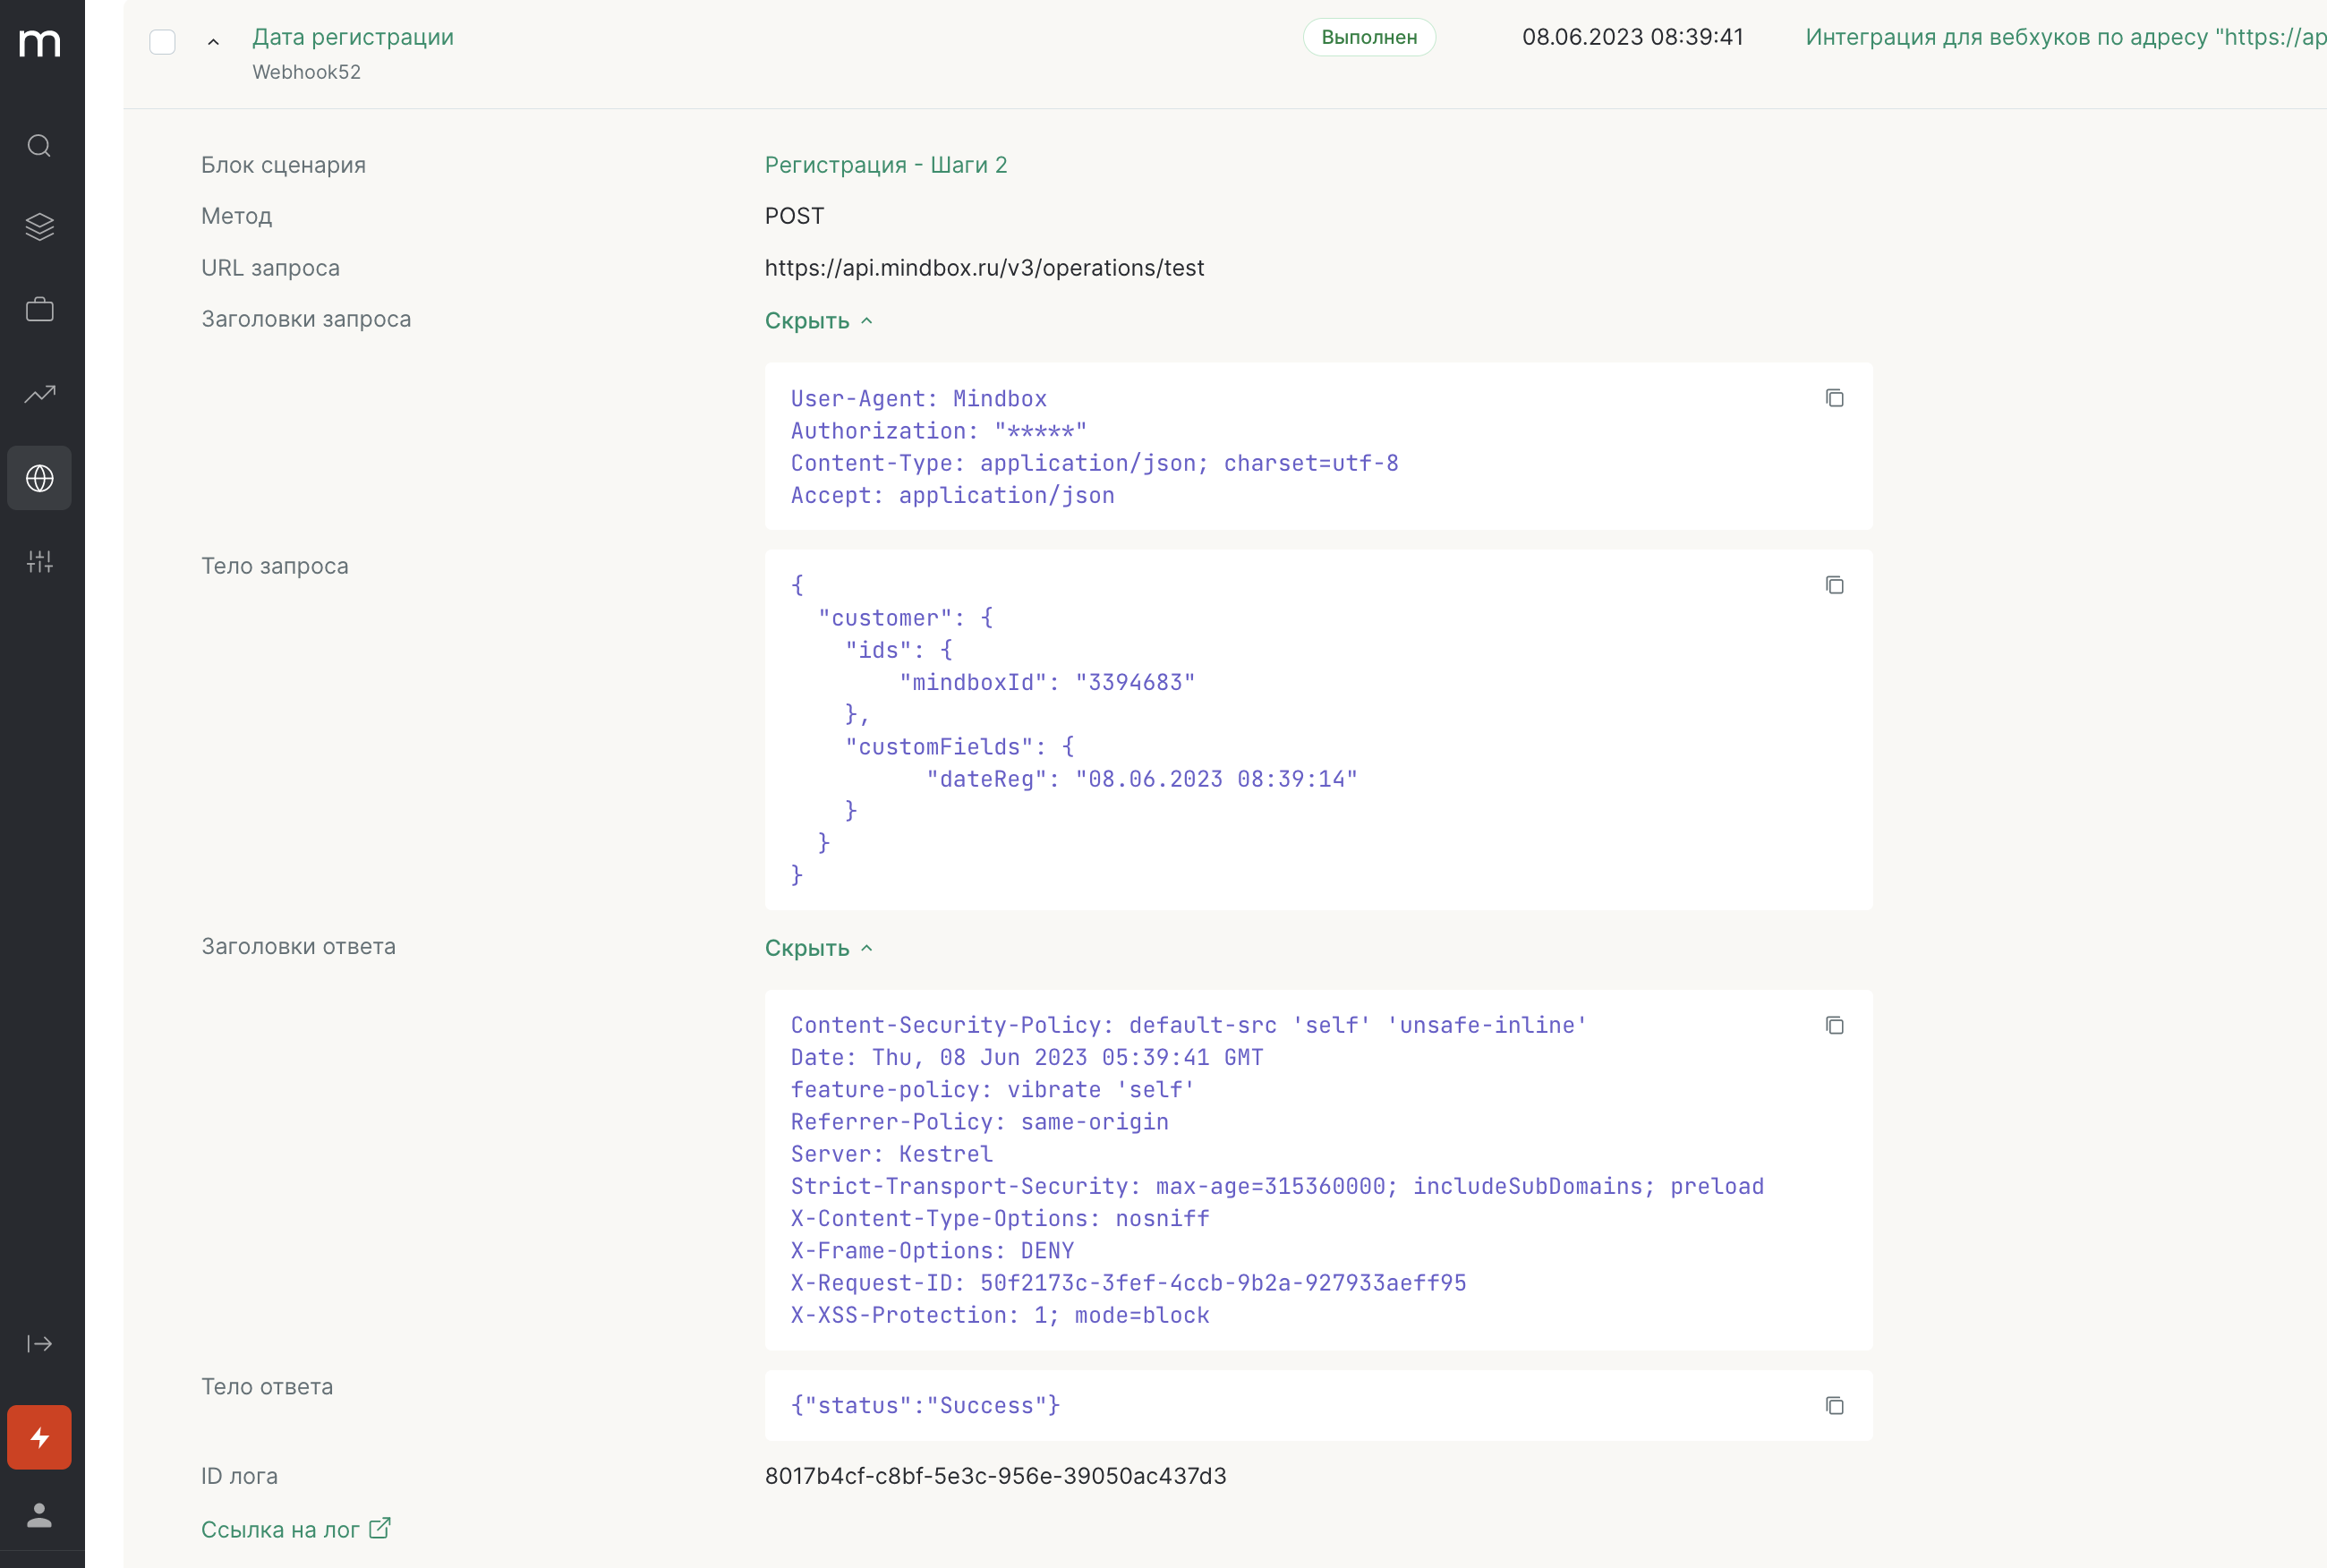
Task: Click the log ID 8017b4cf value
Action: 995,1476
